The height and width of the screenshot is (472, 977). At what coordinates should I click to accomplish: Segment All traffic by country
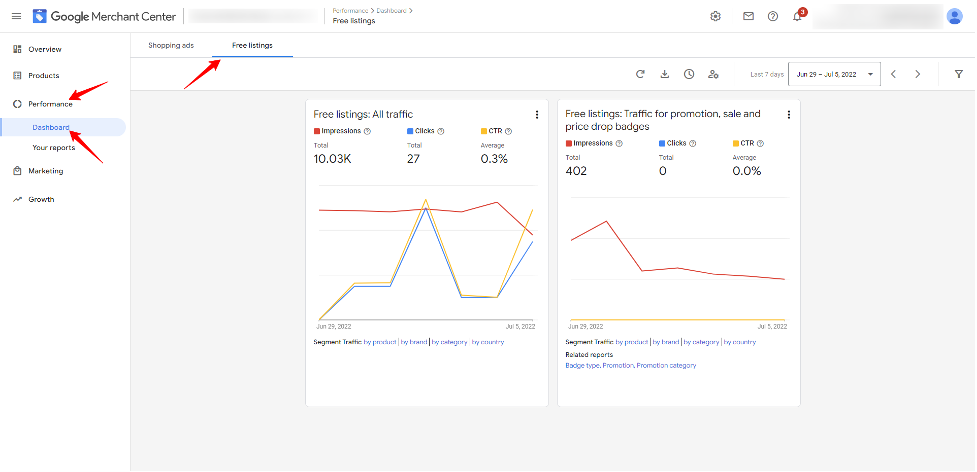point(488,342)
